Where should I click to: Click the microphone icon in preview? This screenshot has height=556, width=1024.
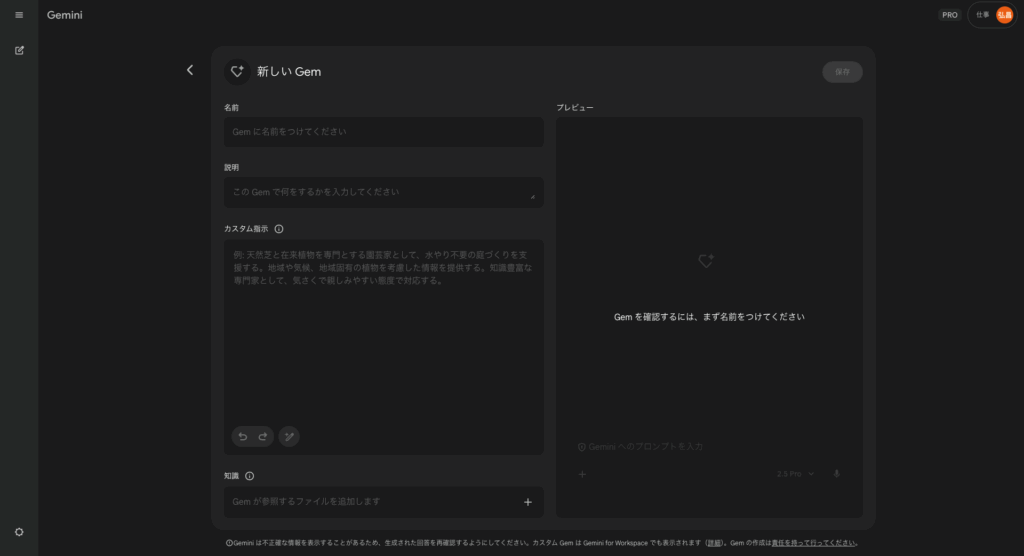click(x=837, y=473)
